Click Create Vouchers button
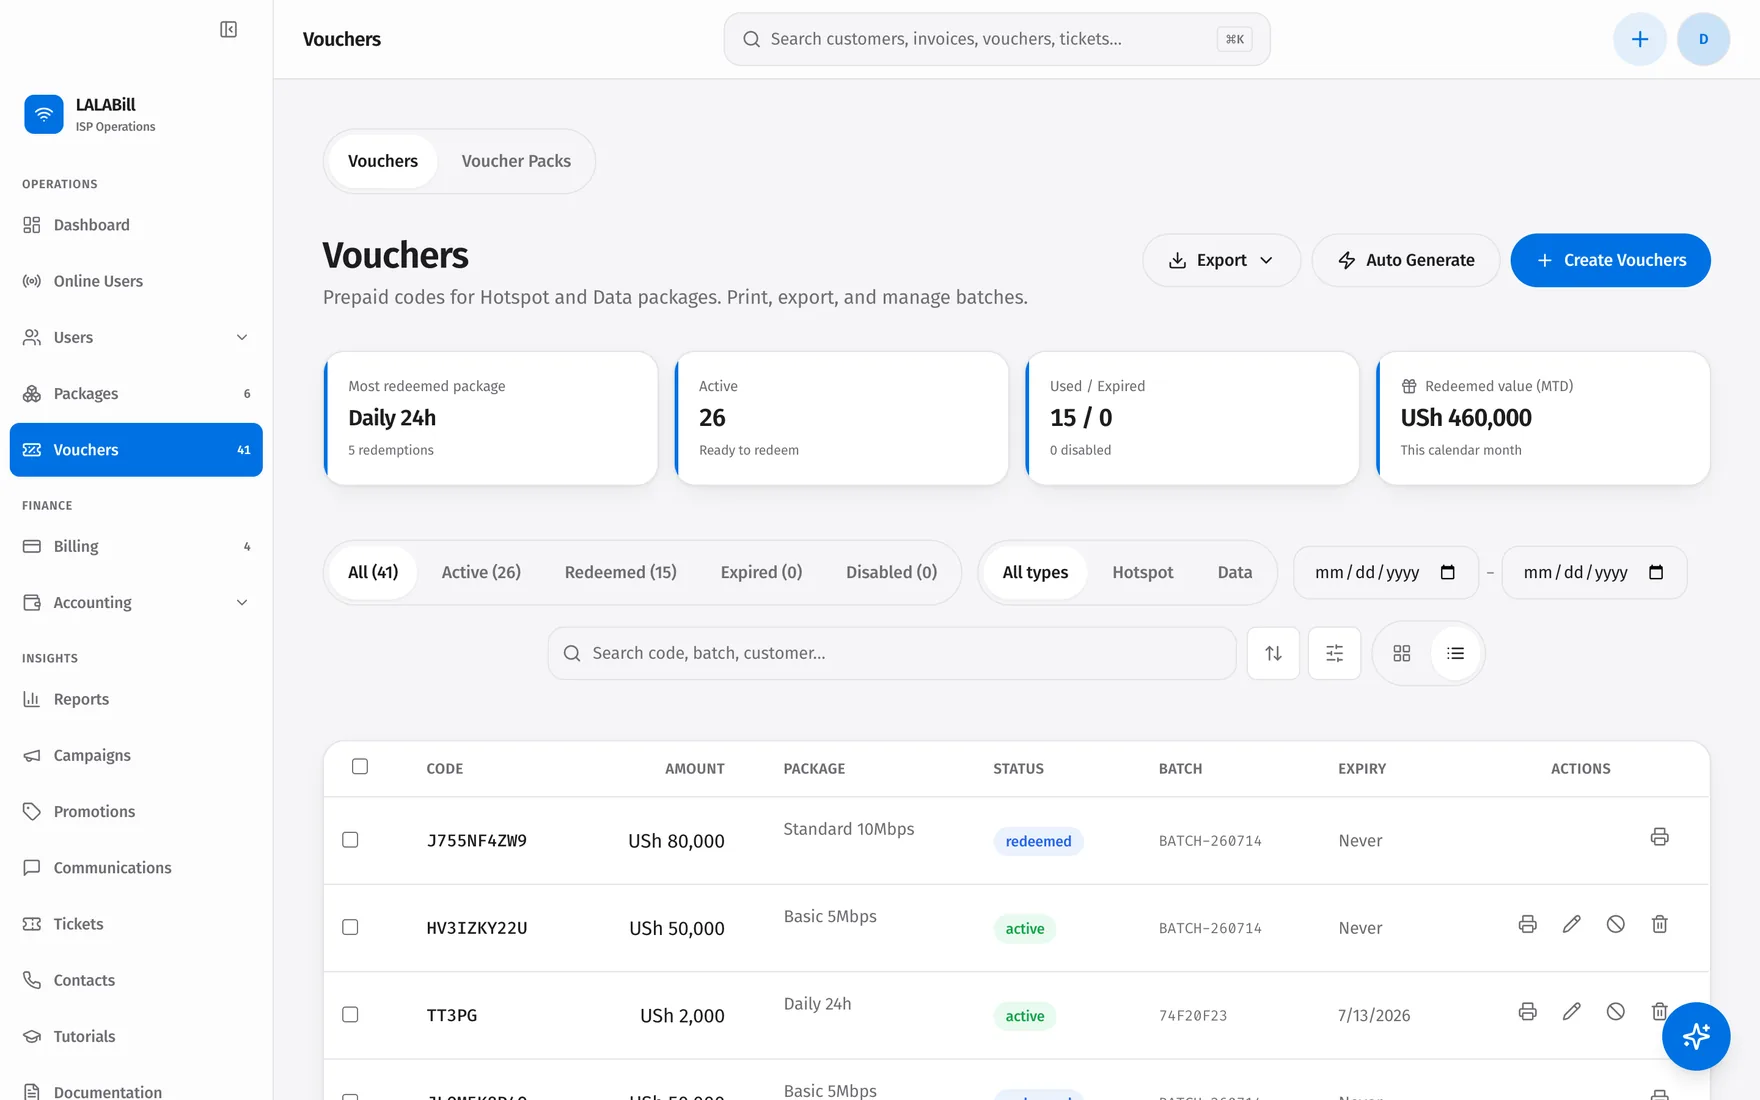This screenshot has height=1100, width=1760. point(1610,260)
